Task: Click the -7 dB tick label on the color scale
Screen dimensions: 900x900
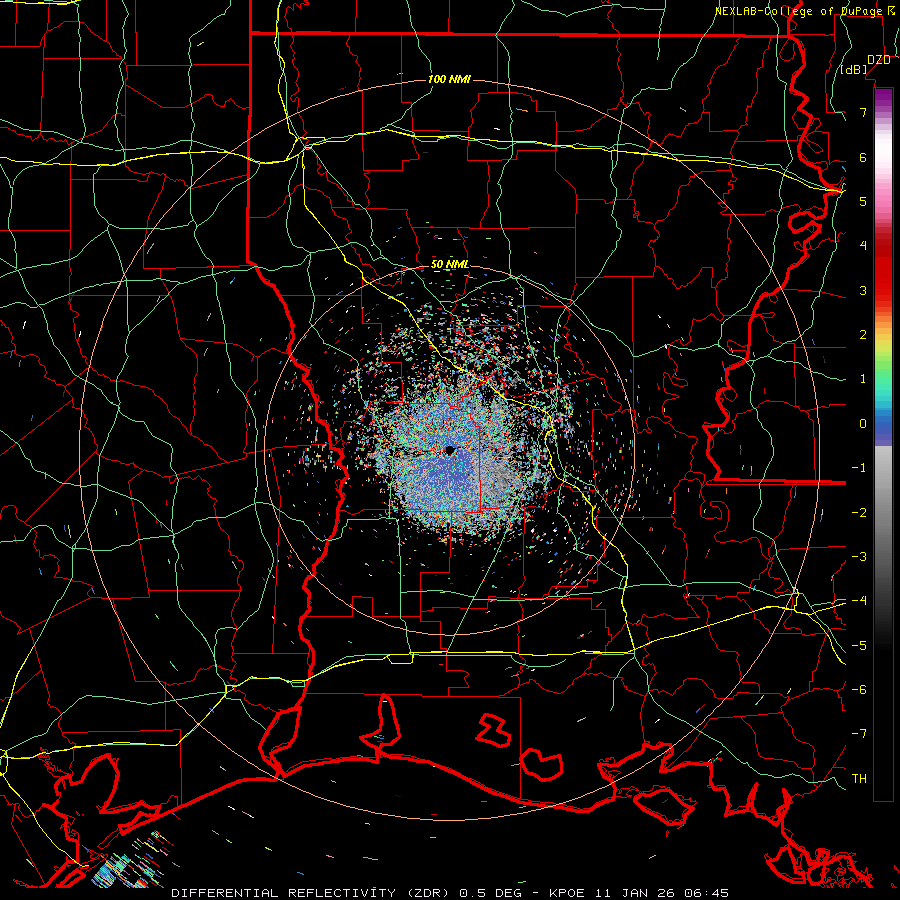Action: (x=859, y=734)
